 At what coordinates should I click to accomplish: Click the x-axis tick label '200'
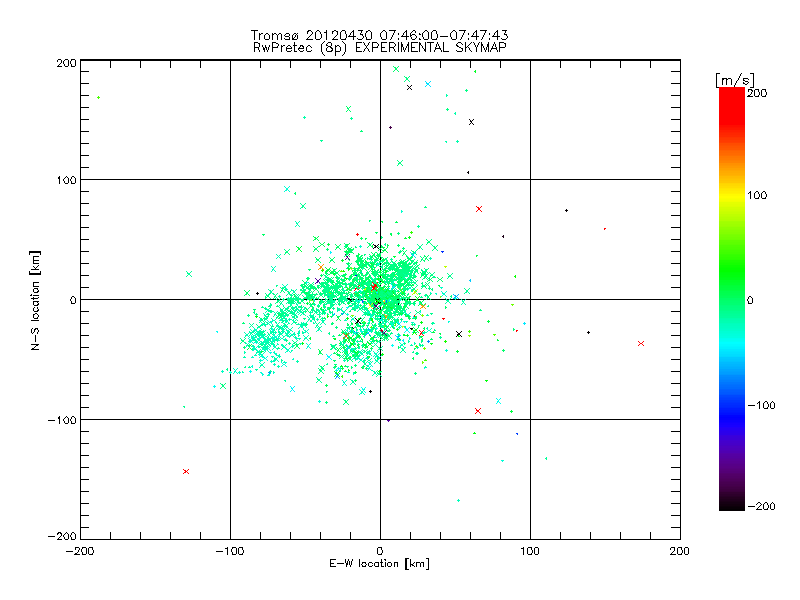pos(680,551)
